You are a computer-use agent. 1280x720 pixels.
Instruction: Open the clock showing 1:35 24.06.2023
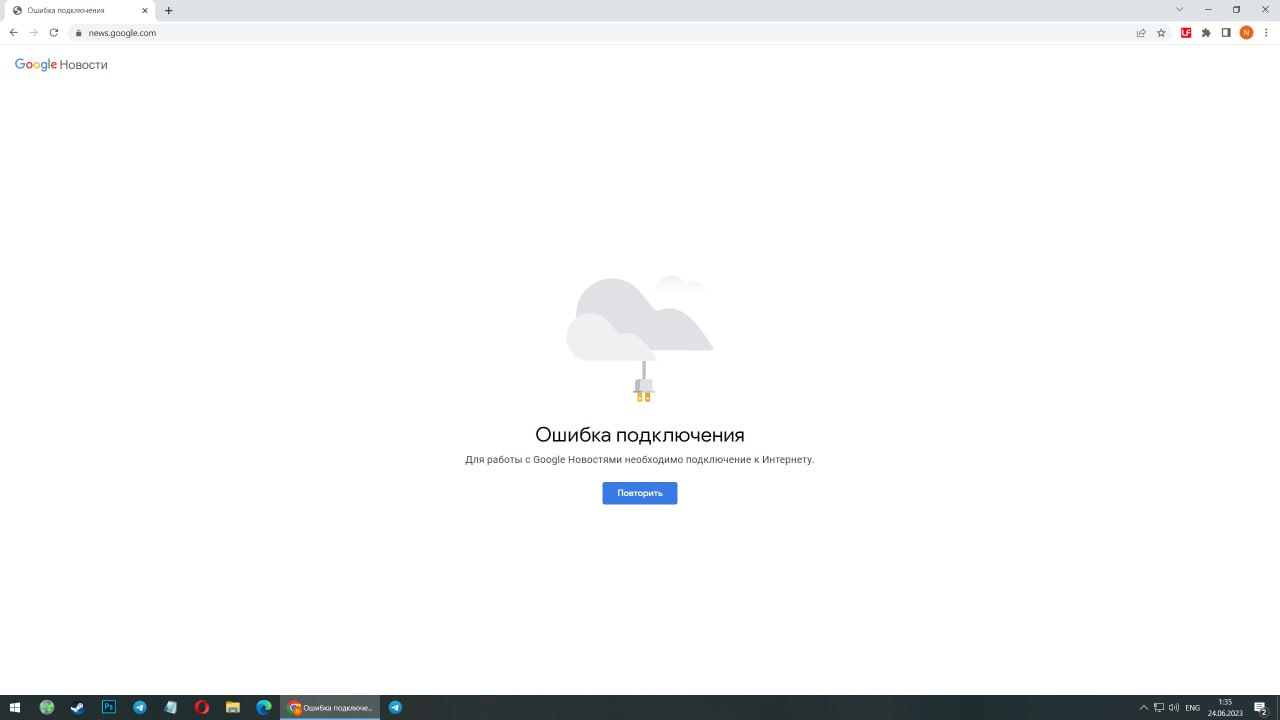(x=1225, y=708)
